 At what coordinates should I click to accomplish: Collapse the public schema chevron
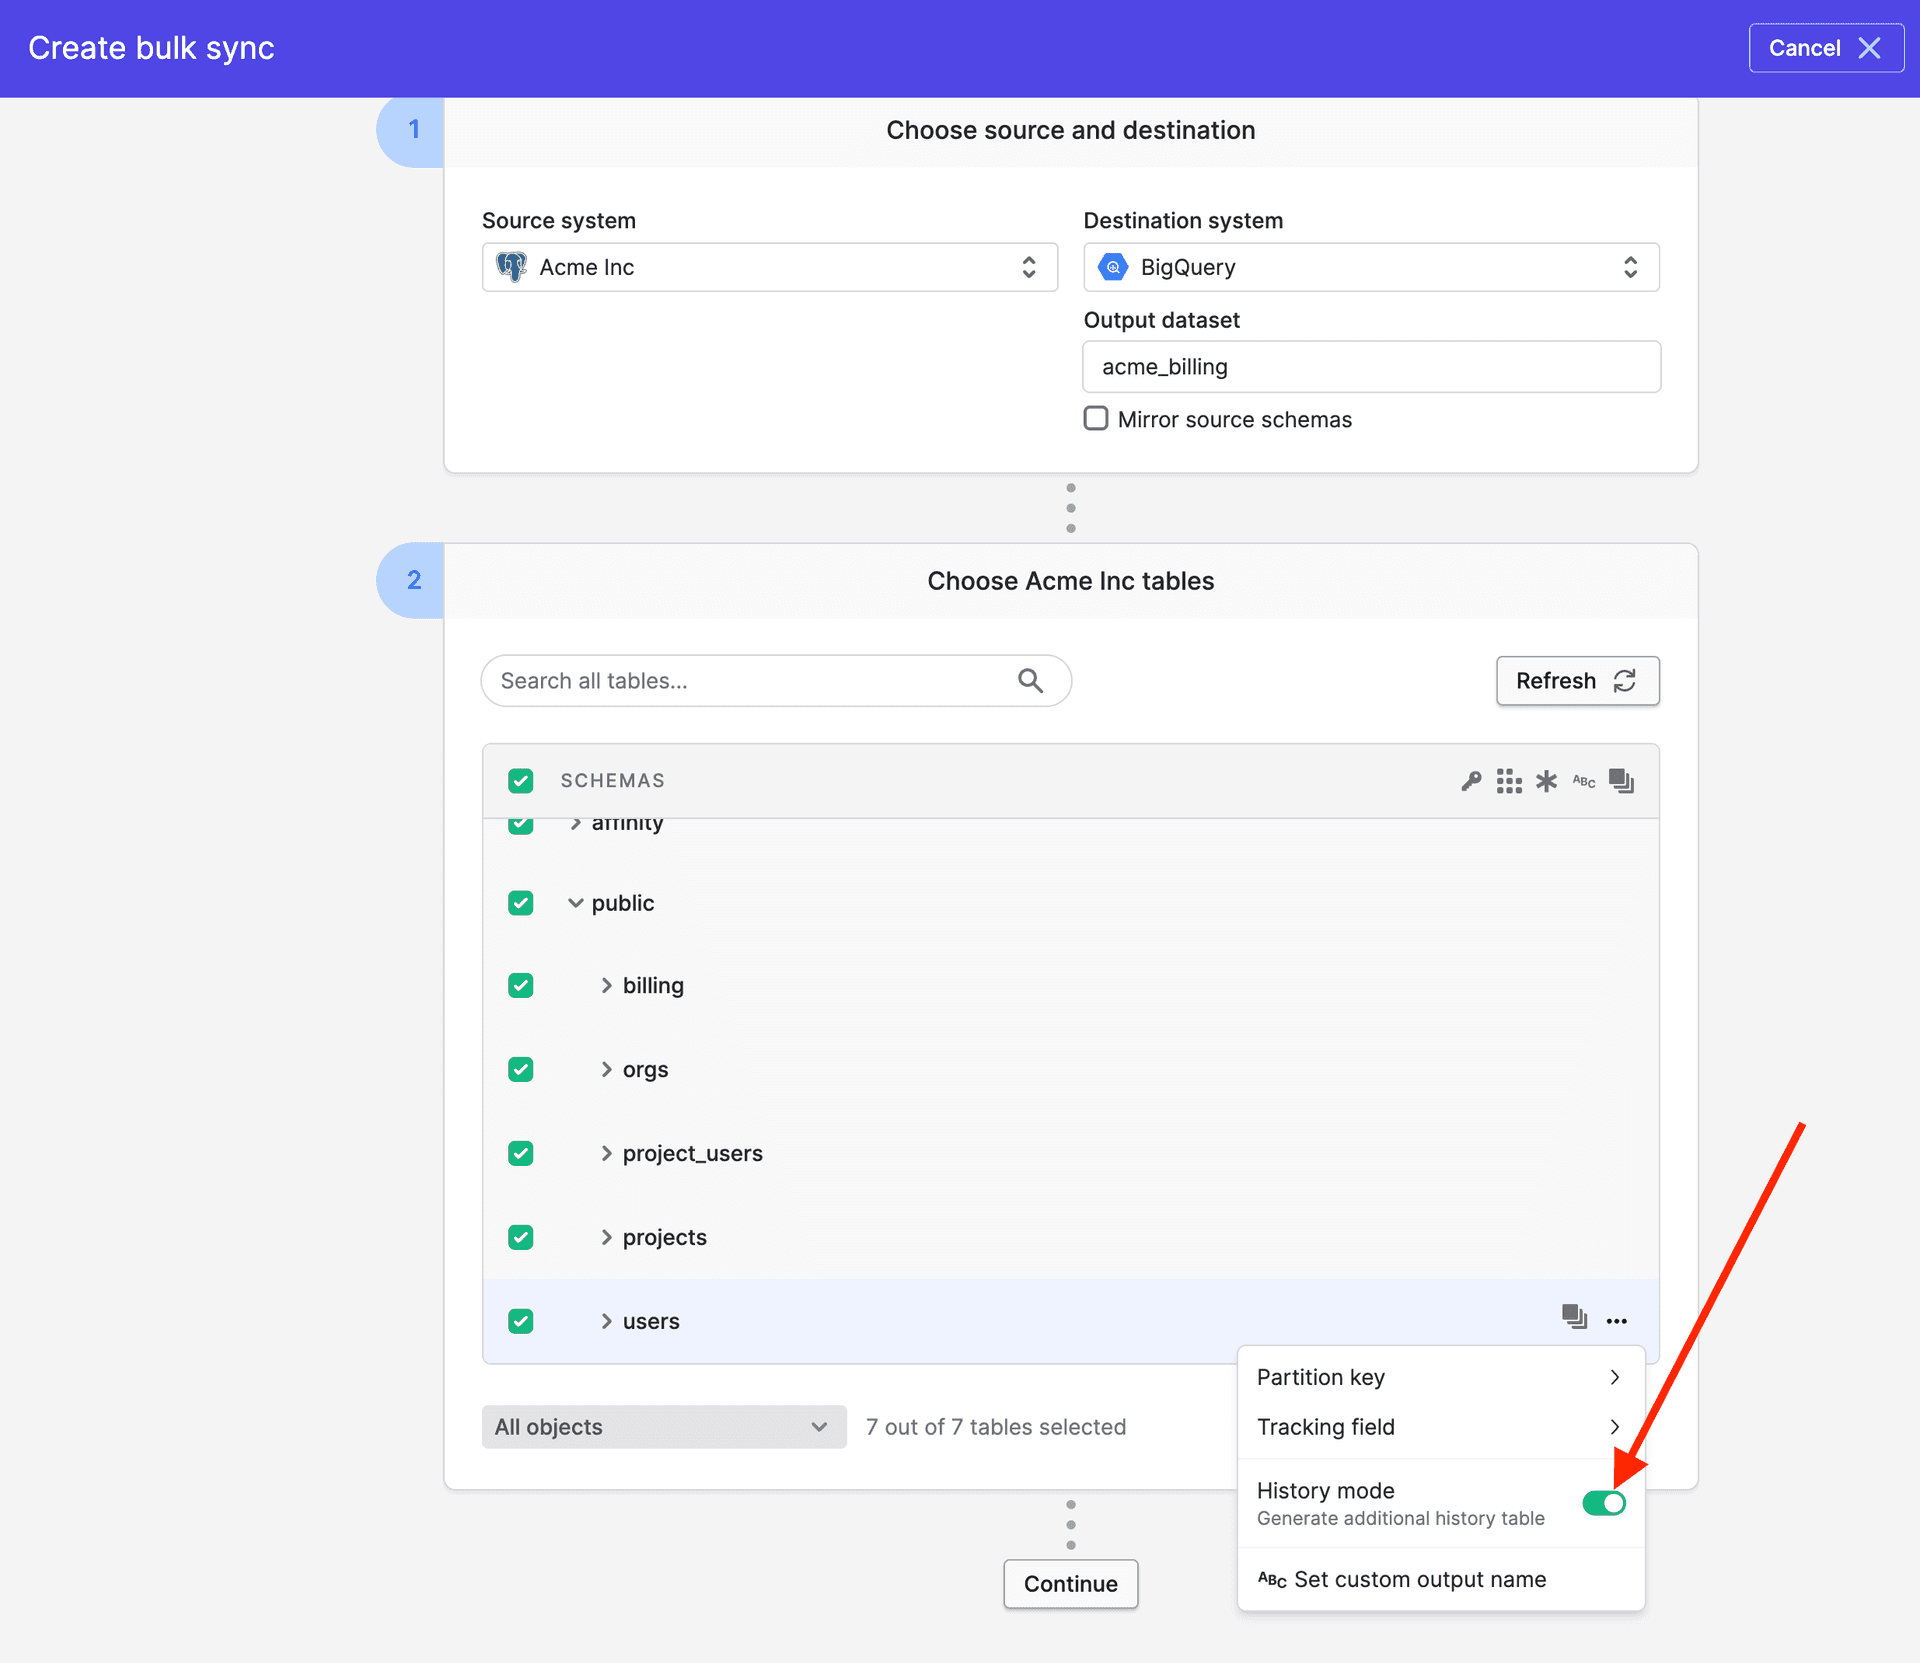coord(576,903)
